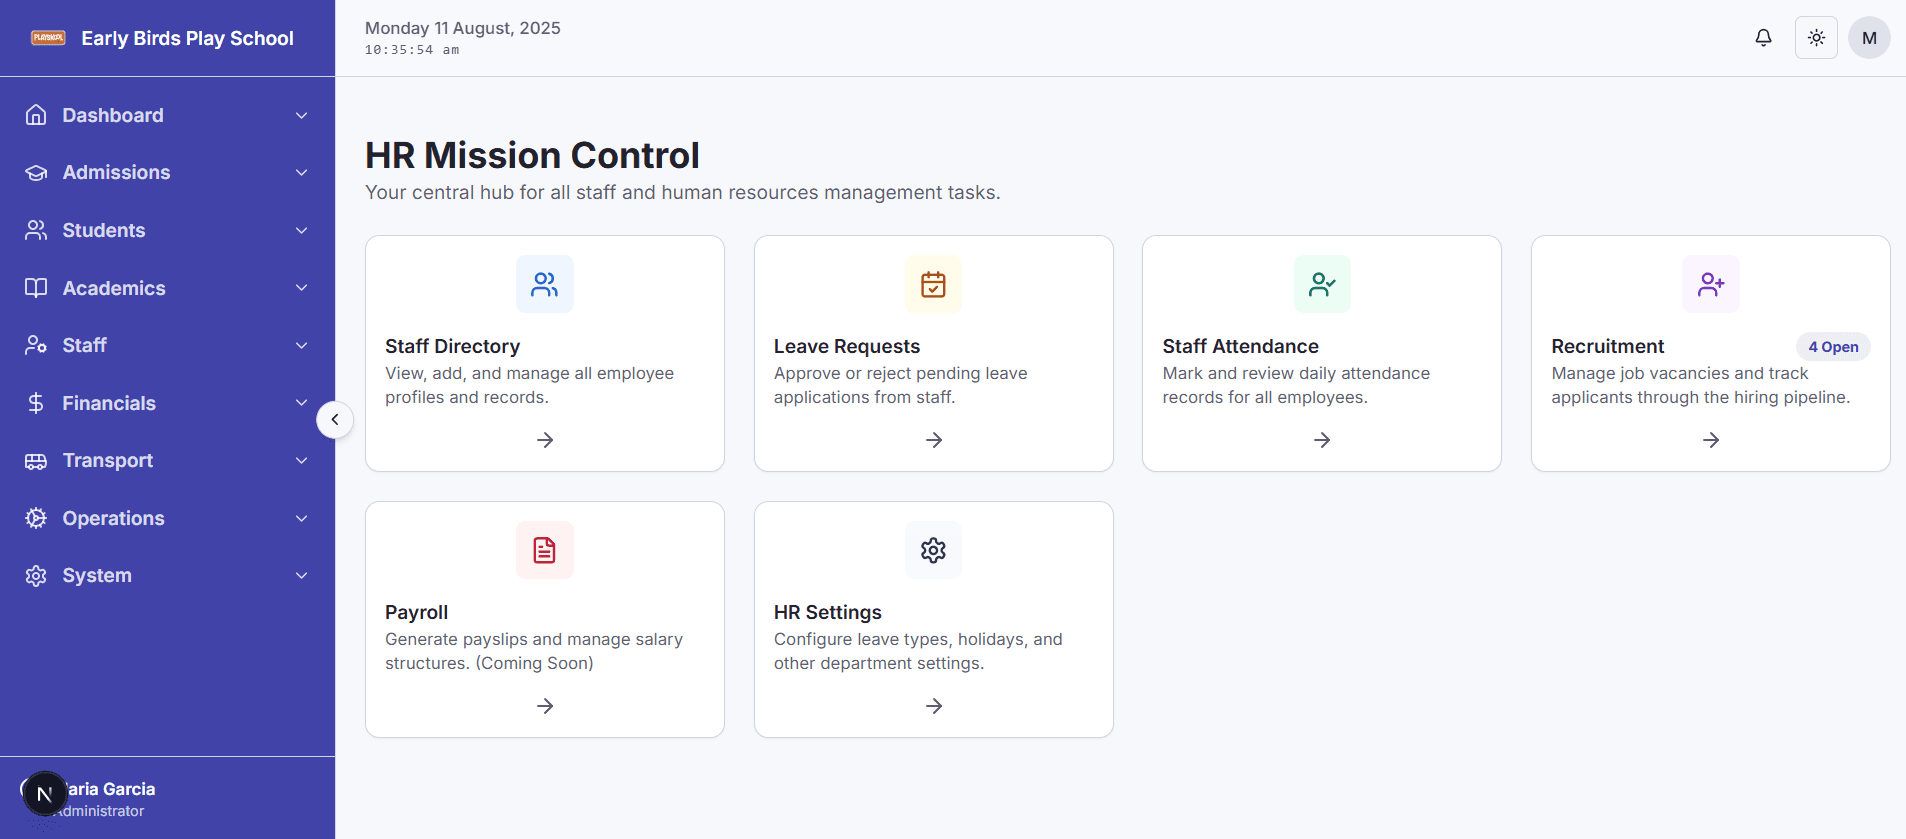1906x839 pixels.
Task: Click the arrow on Leave Requests card
Action: tap(934, 440)
